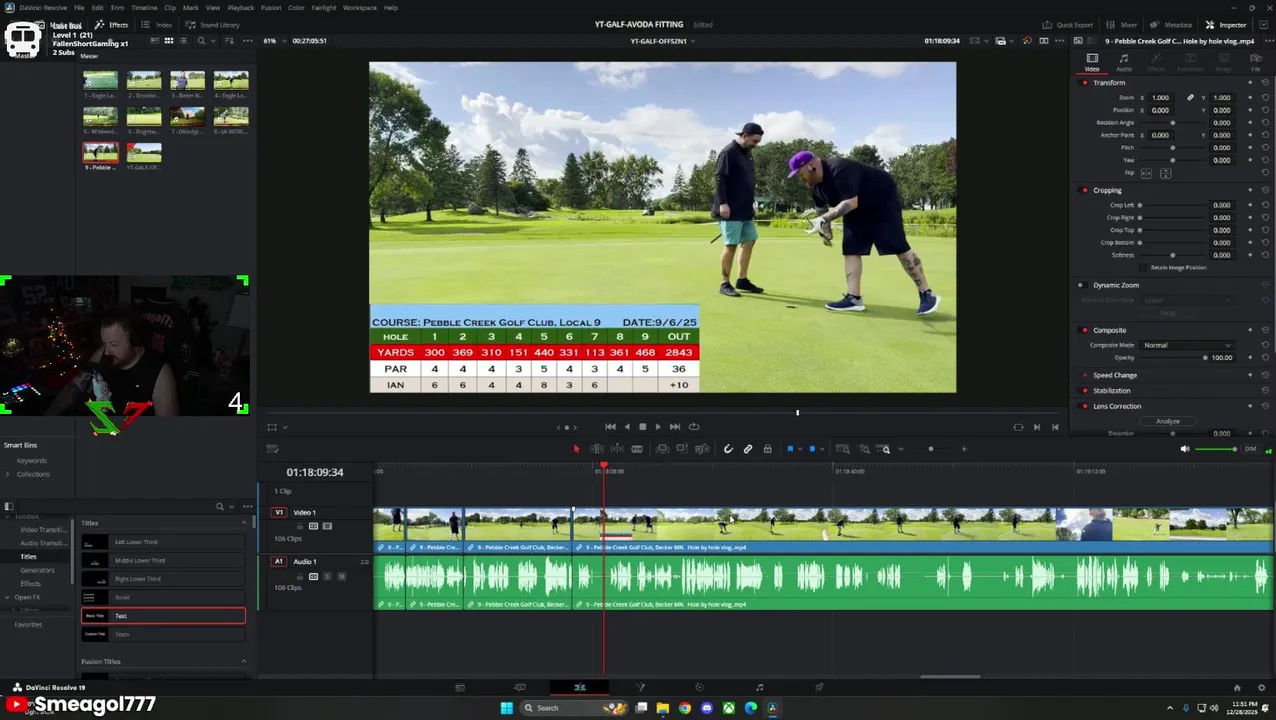Select the Generators category in Toolbox
The image size is (1276, 720).
click(x=38, y=570)
